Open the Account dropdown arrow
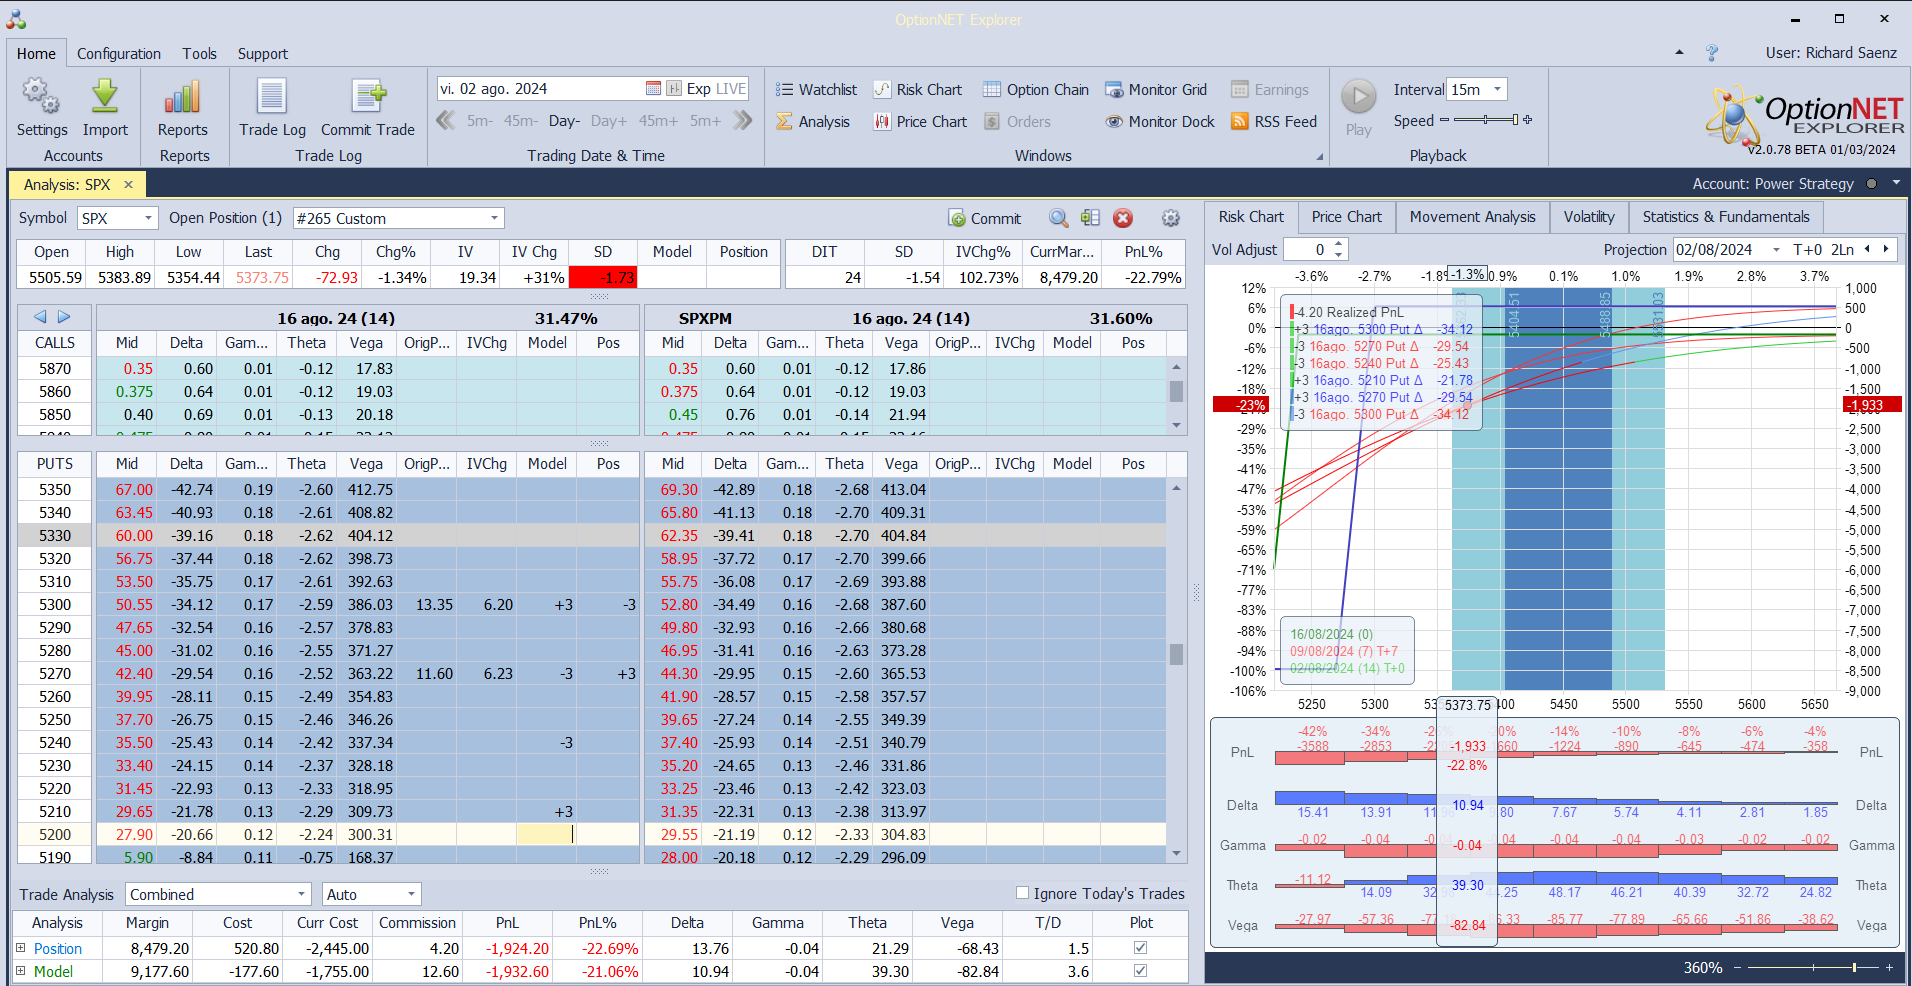The height and width of the screenshot is (986, 1912). click(x=1896, y=183)
